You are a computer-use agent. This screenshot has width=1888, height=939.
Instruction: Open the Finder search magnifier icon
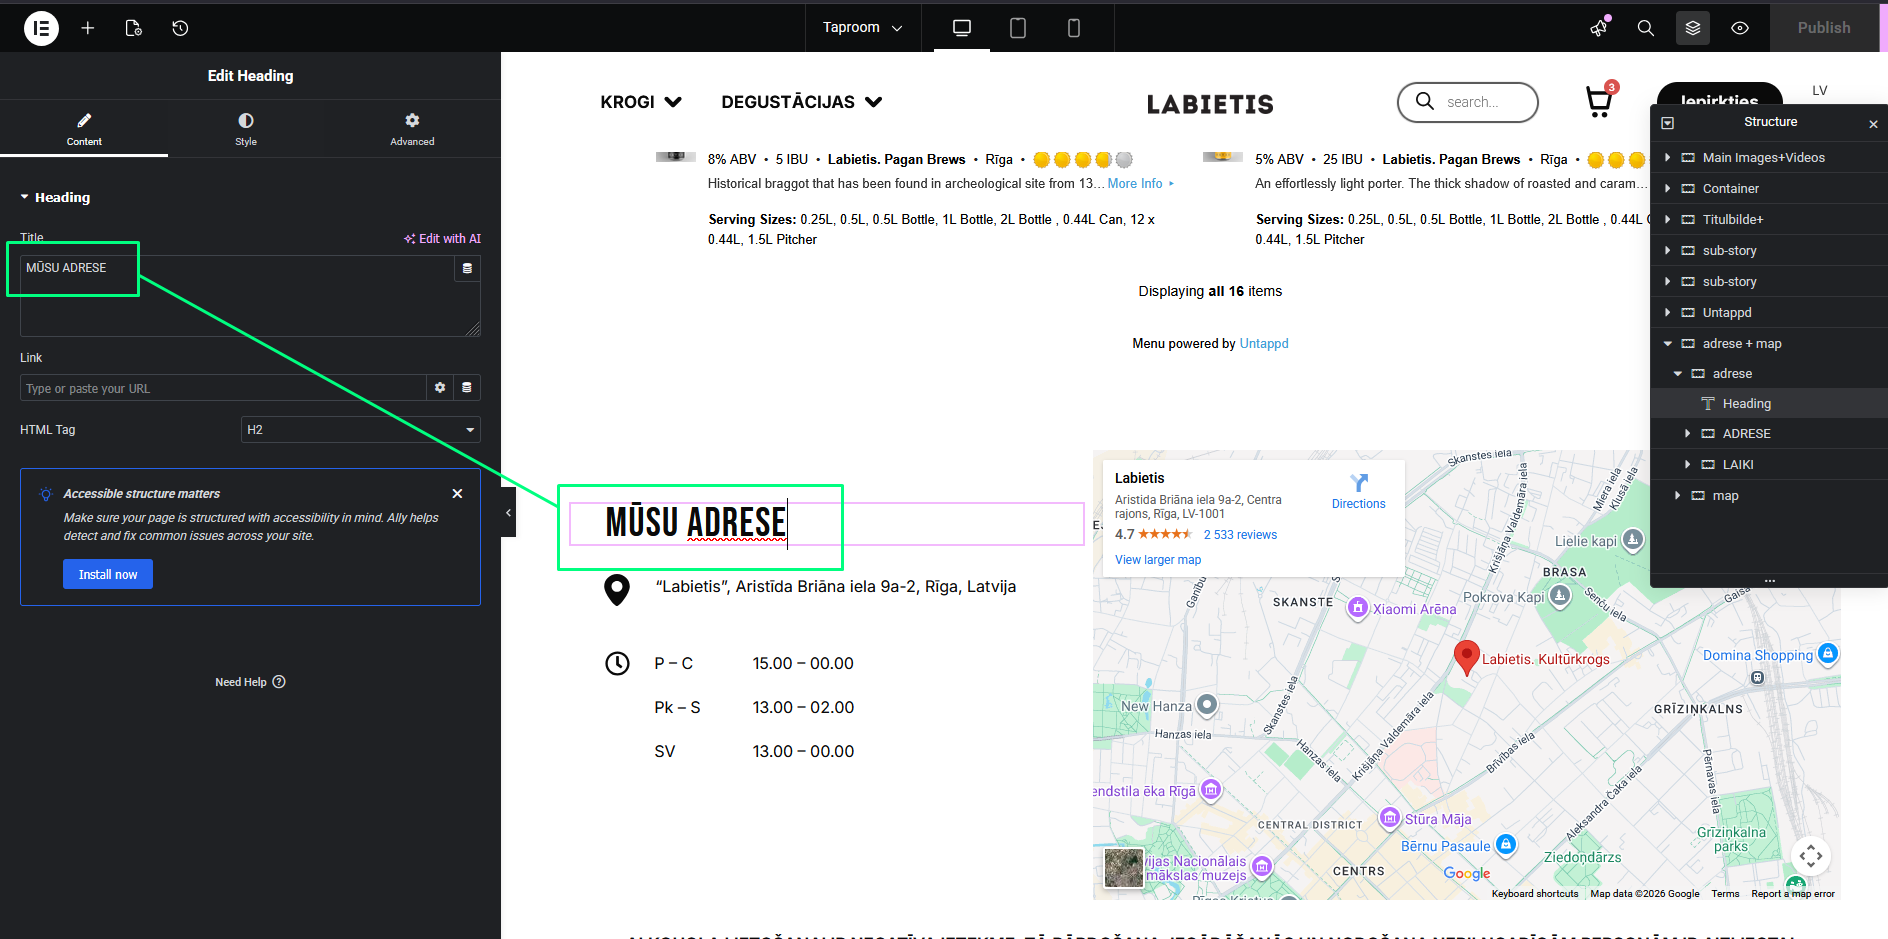[1645, 28]
